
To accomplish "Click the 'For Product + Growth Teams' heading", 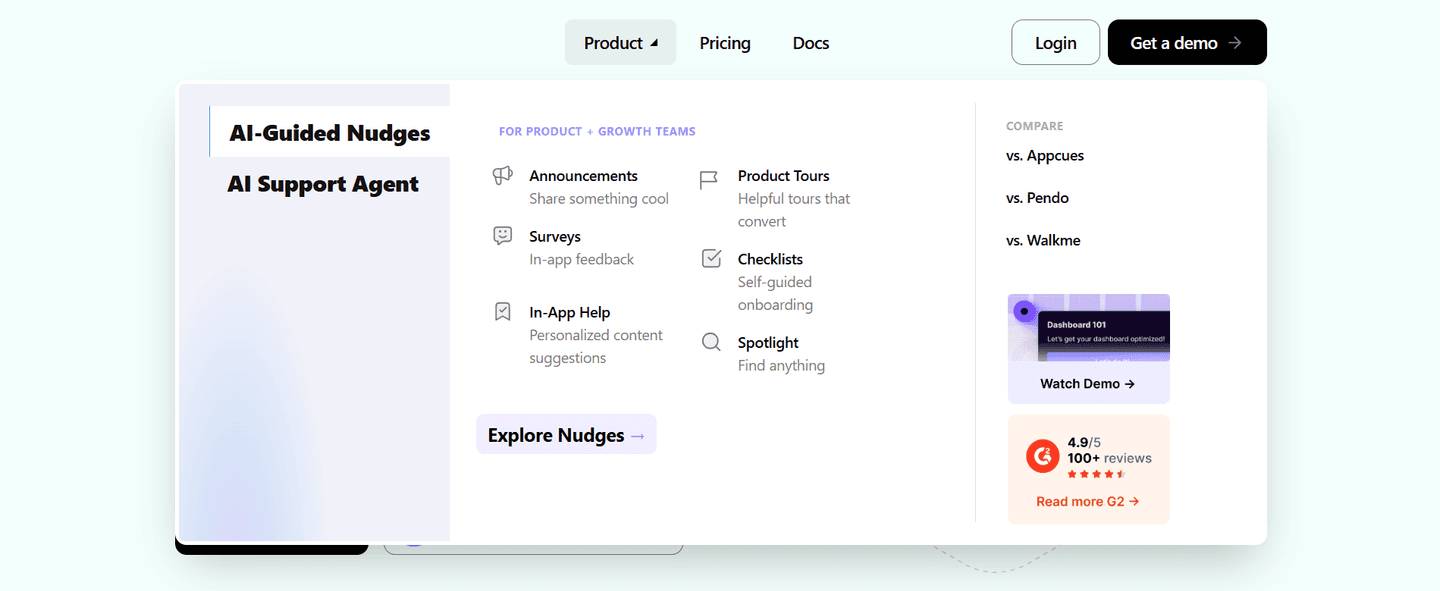I will (x=597, y=131).
